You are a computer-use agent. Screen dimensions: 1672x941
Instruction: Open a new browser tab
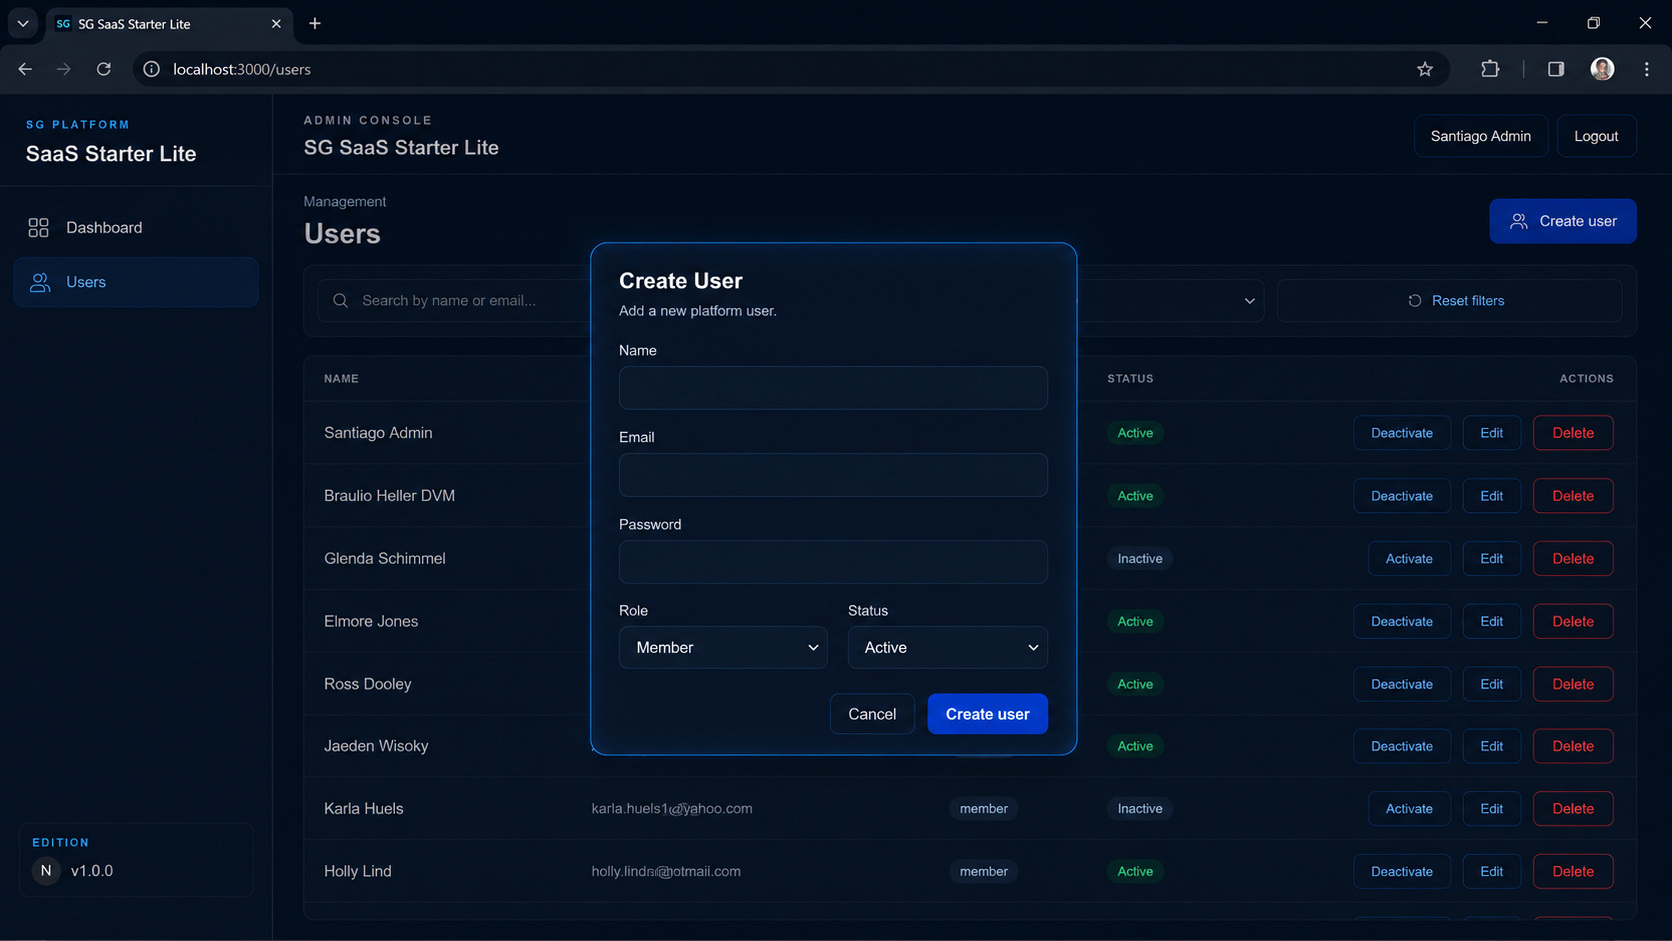click(x=315, y=23)
